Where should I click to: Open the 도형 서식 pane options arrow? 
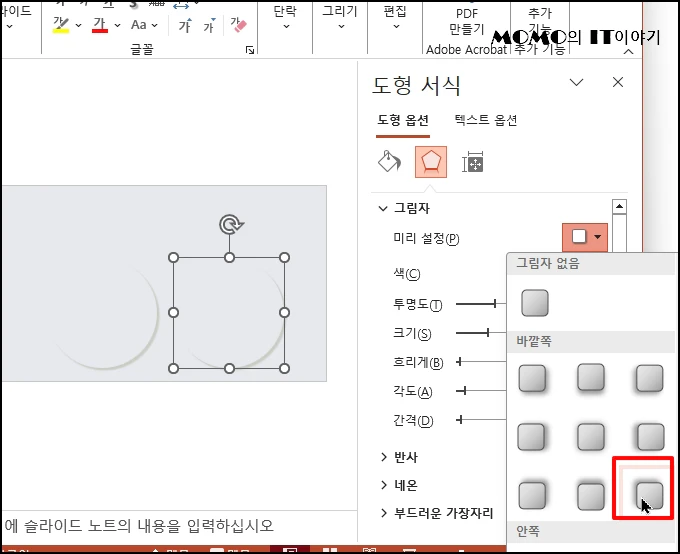[576, 82]
